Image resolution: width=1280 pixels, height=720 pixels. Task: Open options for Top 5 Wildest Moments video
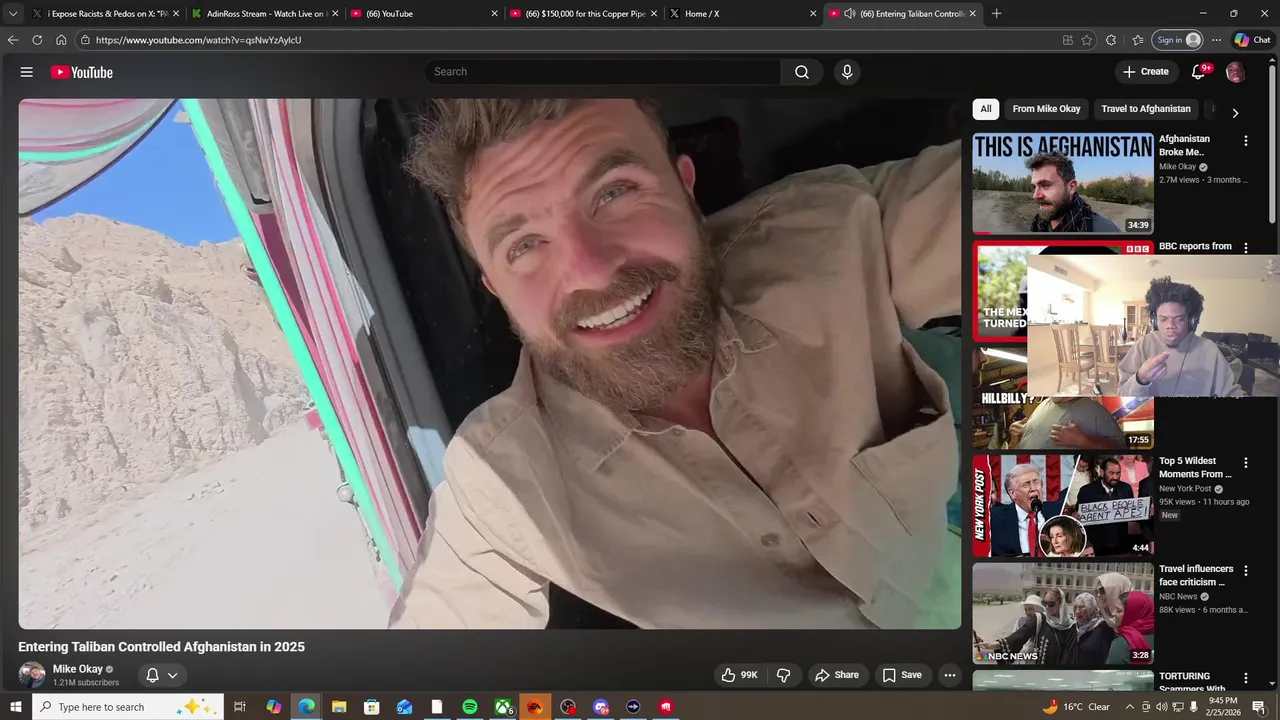[1246, 463]
